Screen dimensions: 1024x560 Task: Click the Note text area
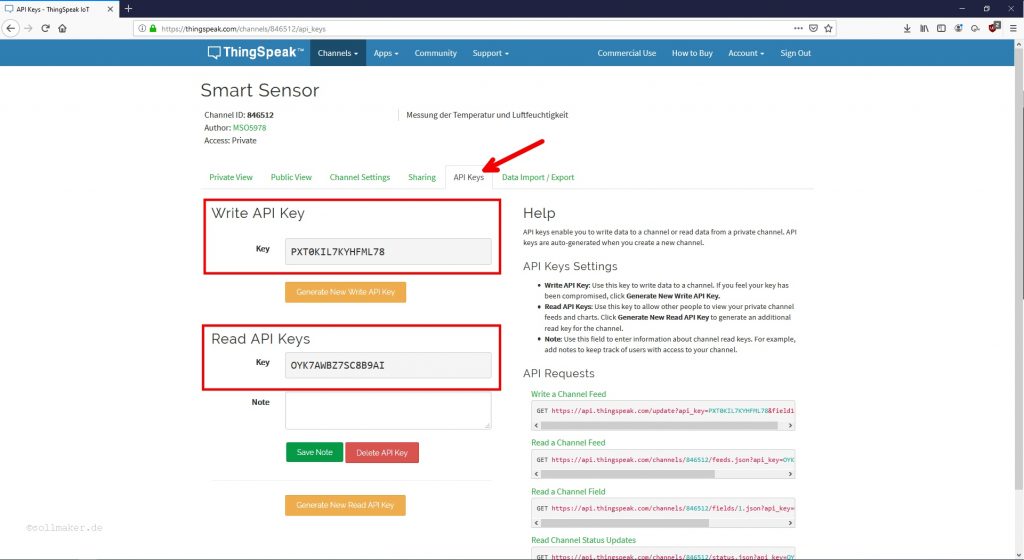tap(388, 411)
